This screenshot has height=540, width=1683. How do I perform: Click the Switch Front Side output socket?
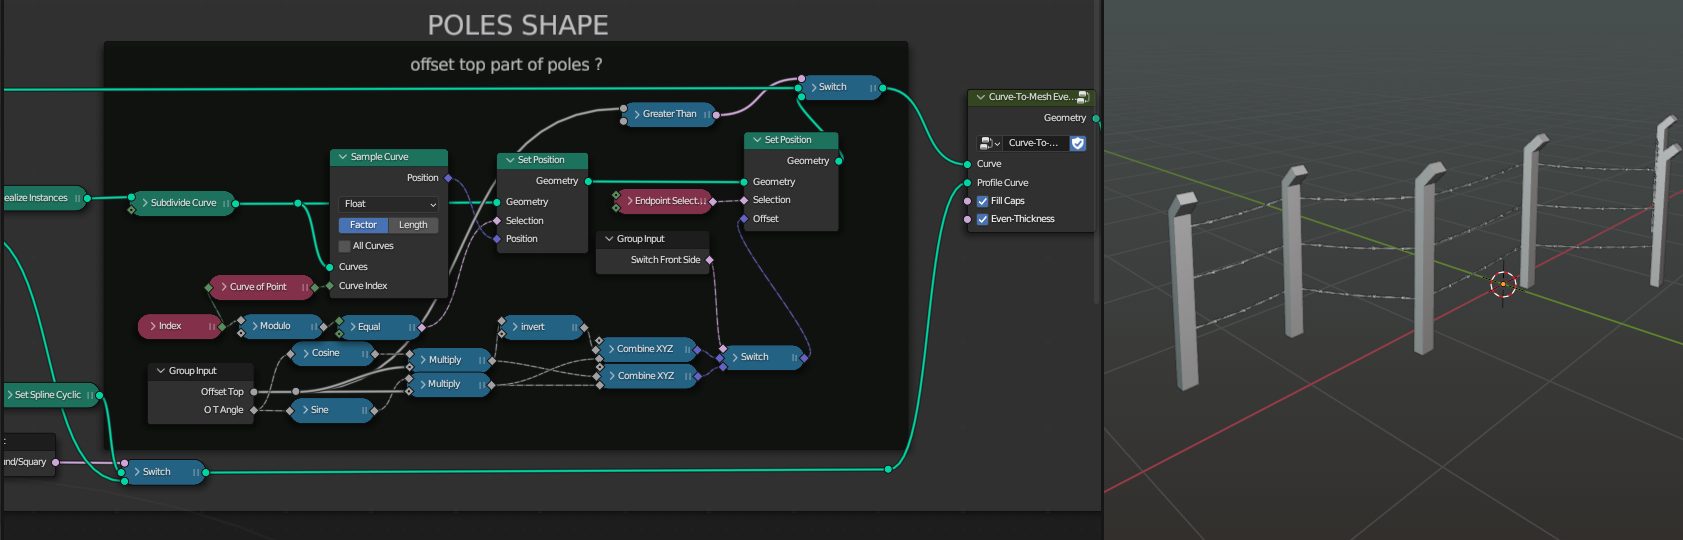coord(710,260)
